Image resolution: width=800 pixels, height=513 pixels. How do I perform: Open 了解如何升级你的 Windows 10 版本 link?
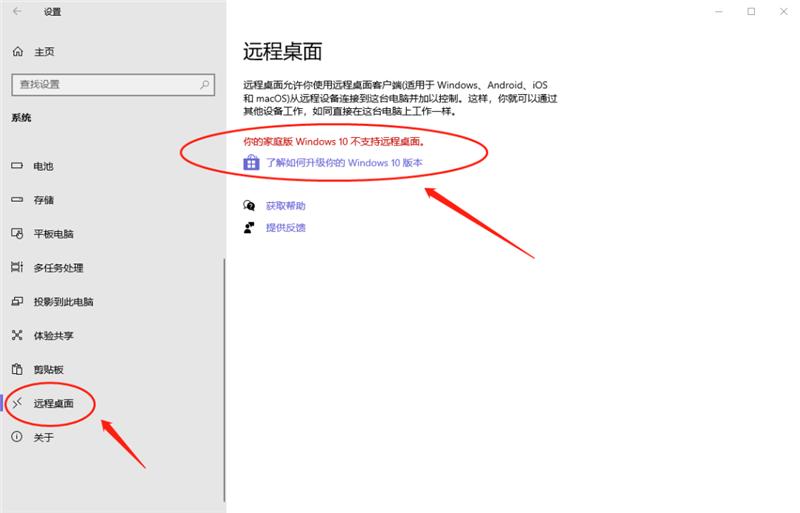344,163
